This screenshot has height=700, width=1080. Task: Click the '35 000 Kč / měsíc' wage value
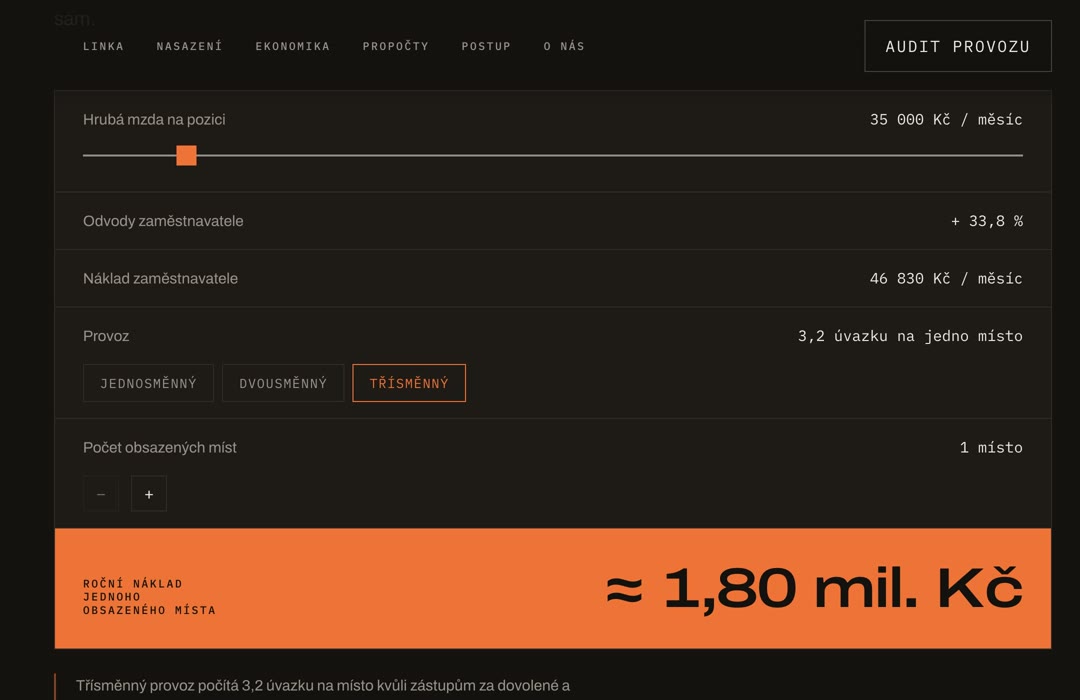(946, 119)
